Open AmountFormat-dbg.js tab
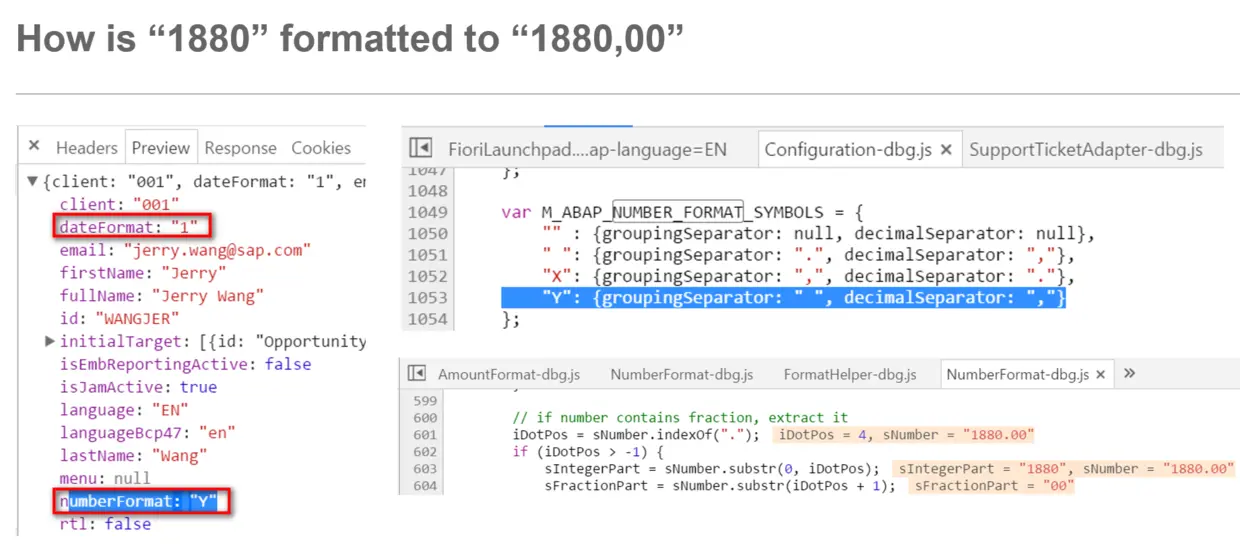Viewport: 1240px width, 557px height. (x=508, y=374)
